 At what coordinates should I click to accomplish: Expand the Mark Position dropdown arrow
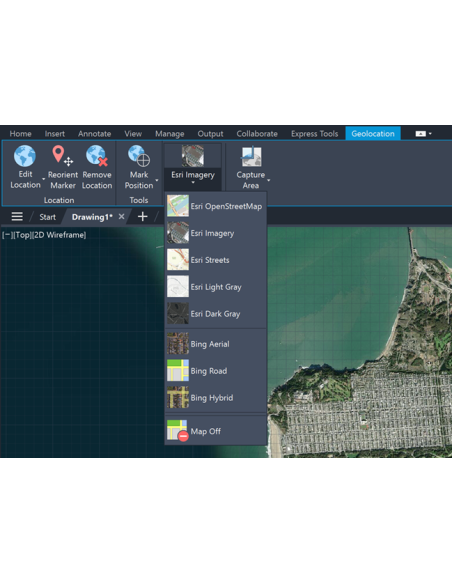(157, 180)
